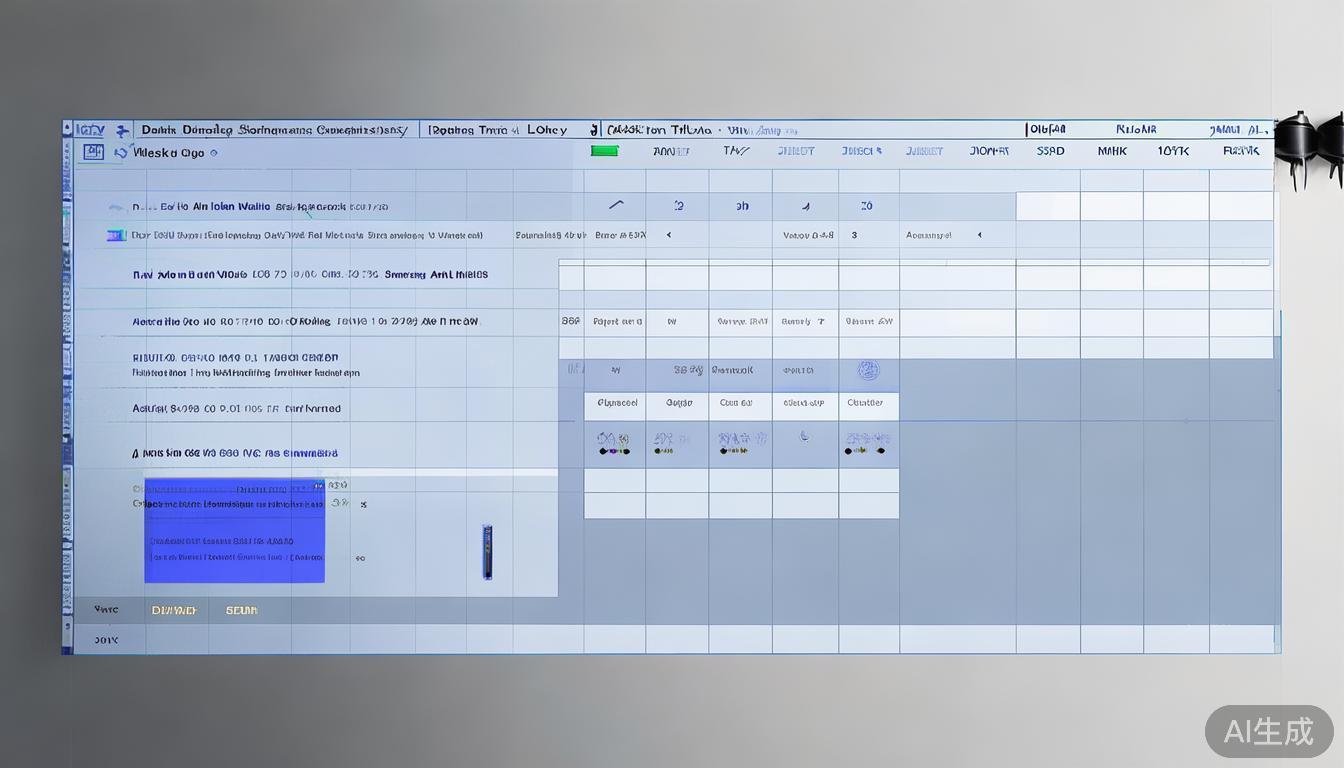
Task: Click the vertical dark blue slider bar
Action: (486, 551)
